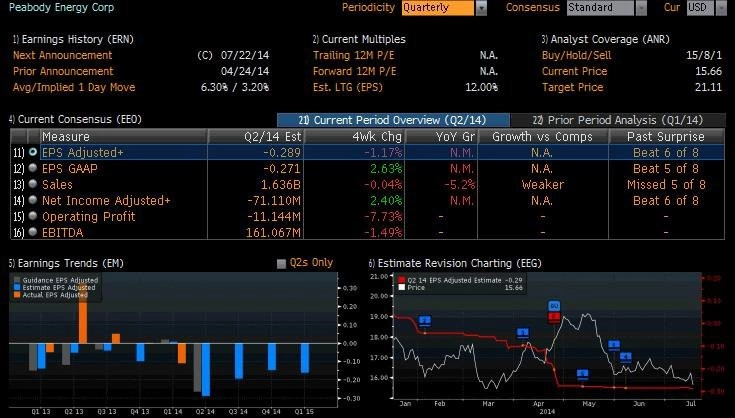Click the Sales measure name
Image resolution: width=735 pixels, height=418 pixels.
coord(57,184)
